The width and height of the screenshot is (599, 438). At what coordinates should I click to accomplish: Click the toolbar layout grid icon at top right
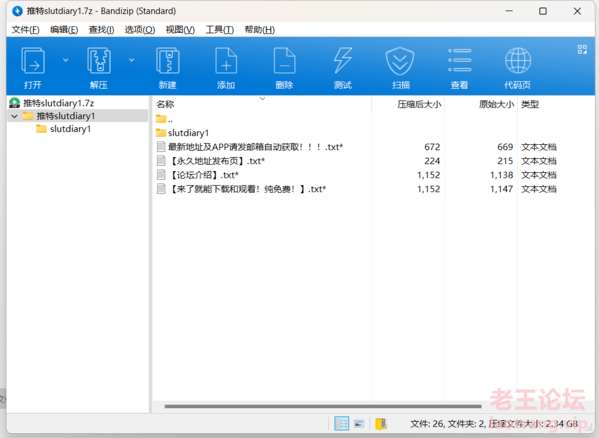(582, 49)
